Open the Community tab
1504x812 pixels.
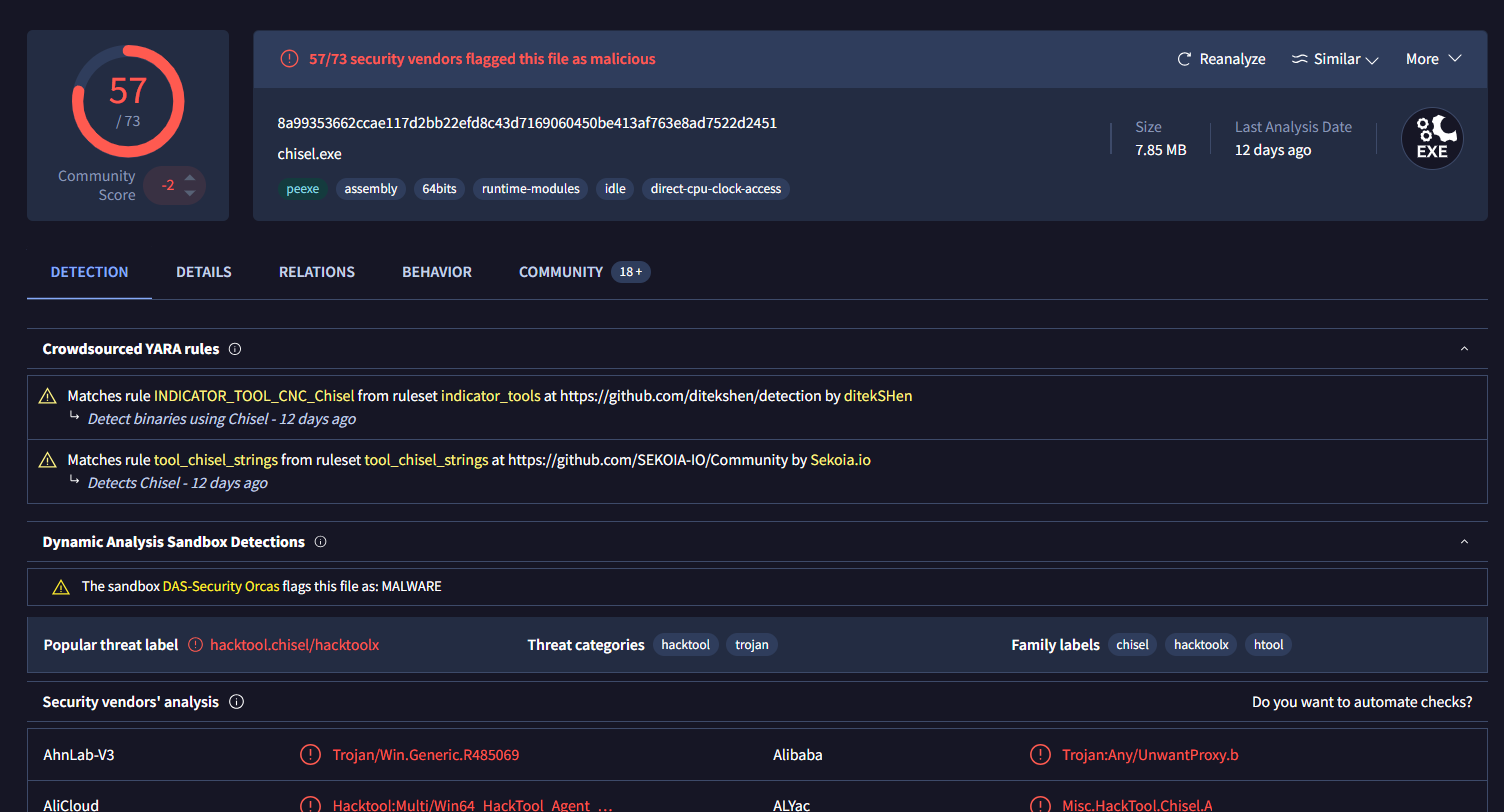point(561,272)
